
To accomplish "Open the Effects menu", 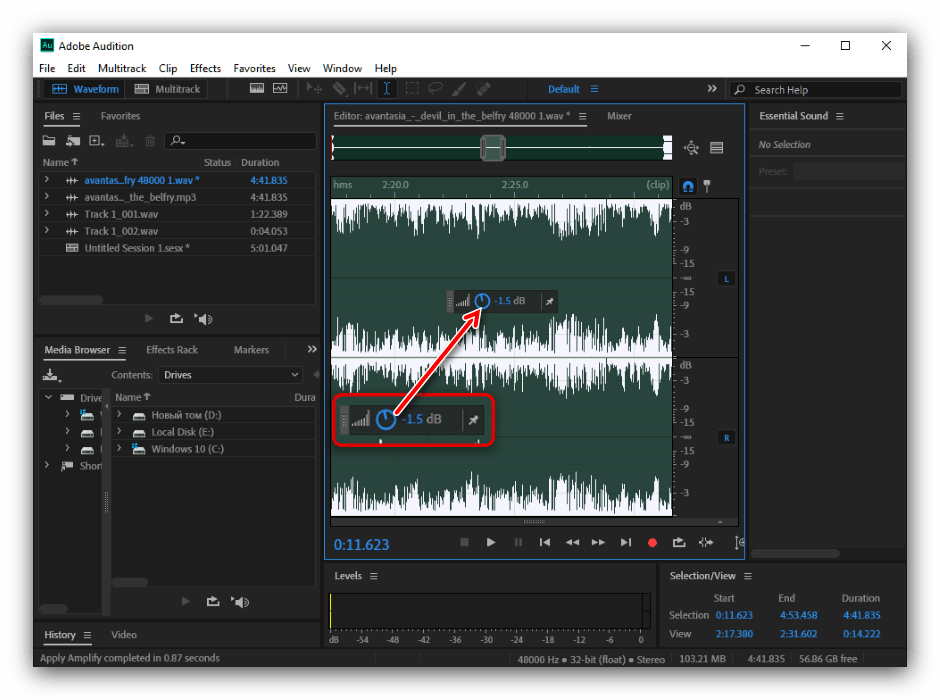I will tap(205, 68).
